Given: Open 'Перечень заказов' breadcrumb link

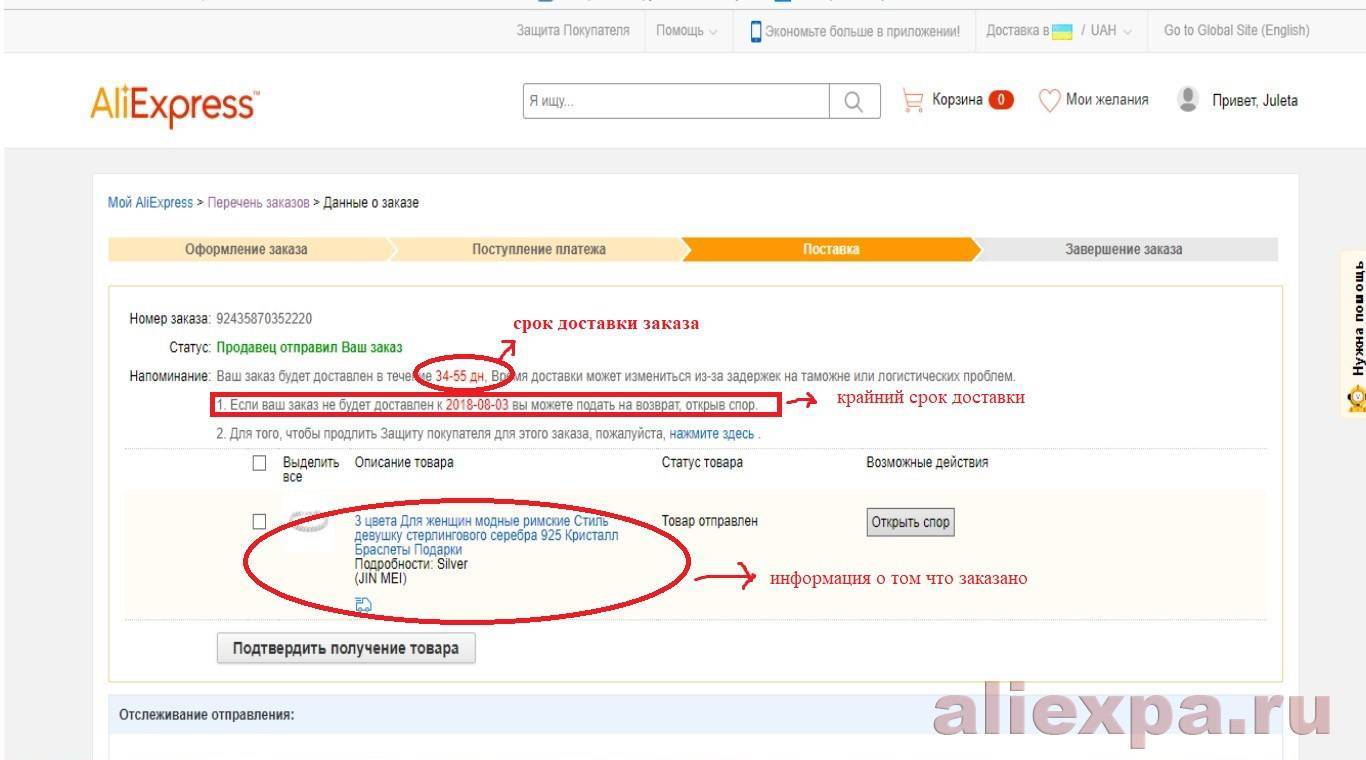Looking at the screenshot, I should point(258,203).
